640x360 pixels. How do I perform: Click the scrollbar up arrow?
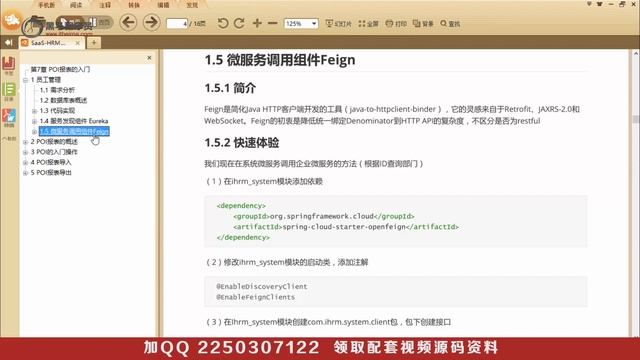[636, 53]
